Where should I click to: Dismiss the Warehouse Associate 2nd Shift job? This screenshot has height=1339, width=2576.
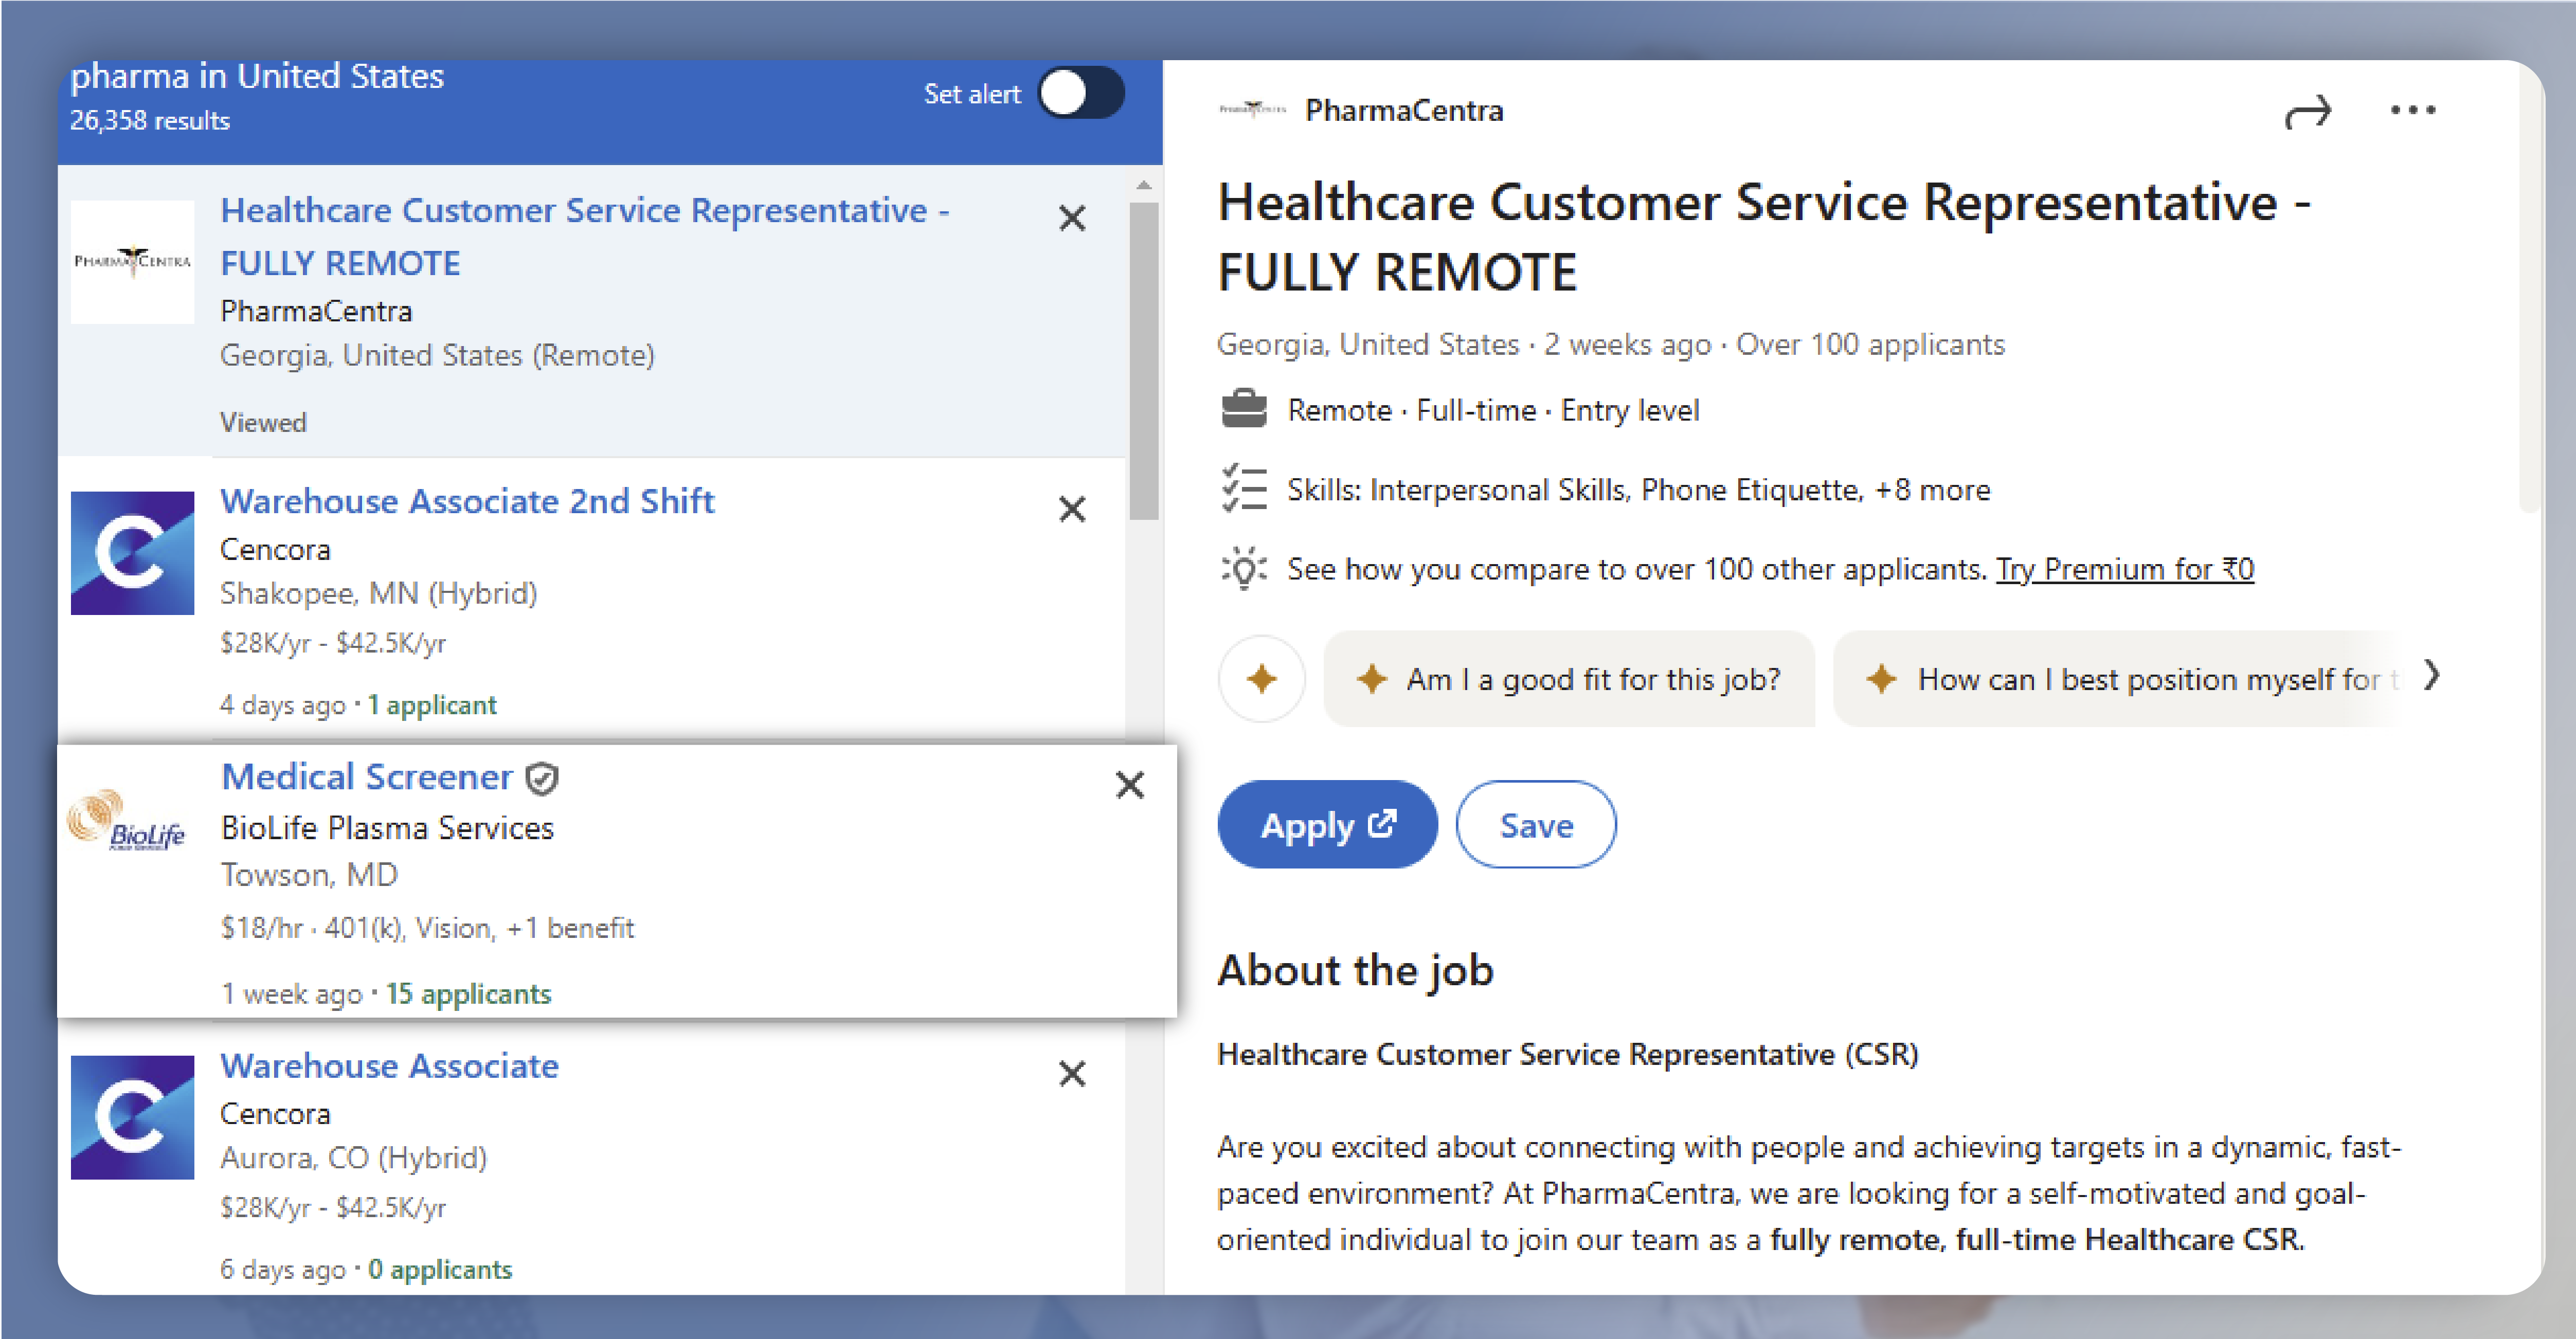[x=1072, y=509]
